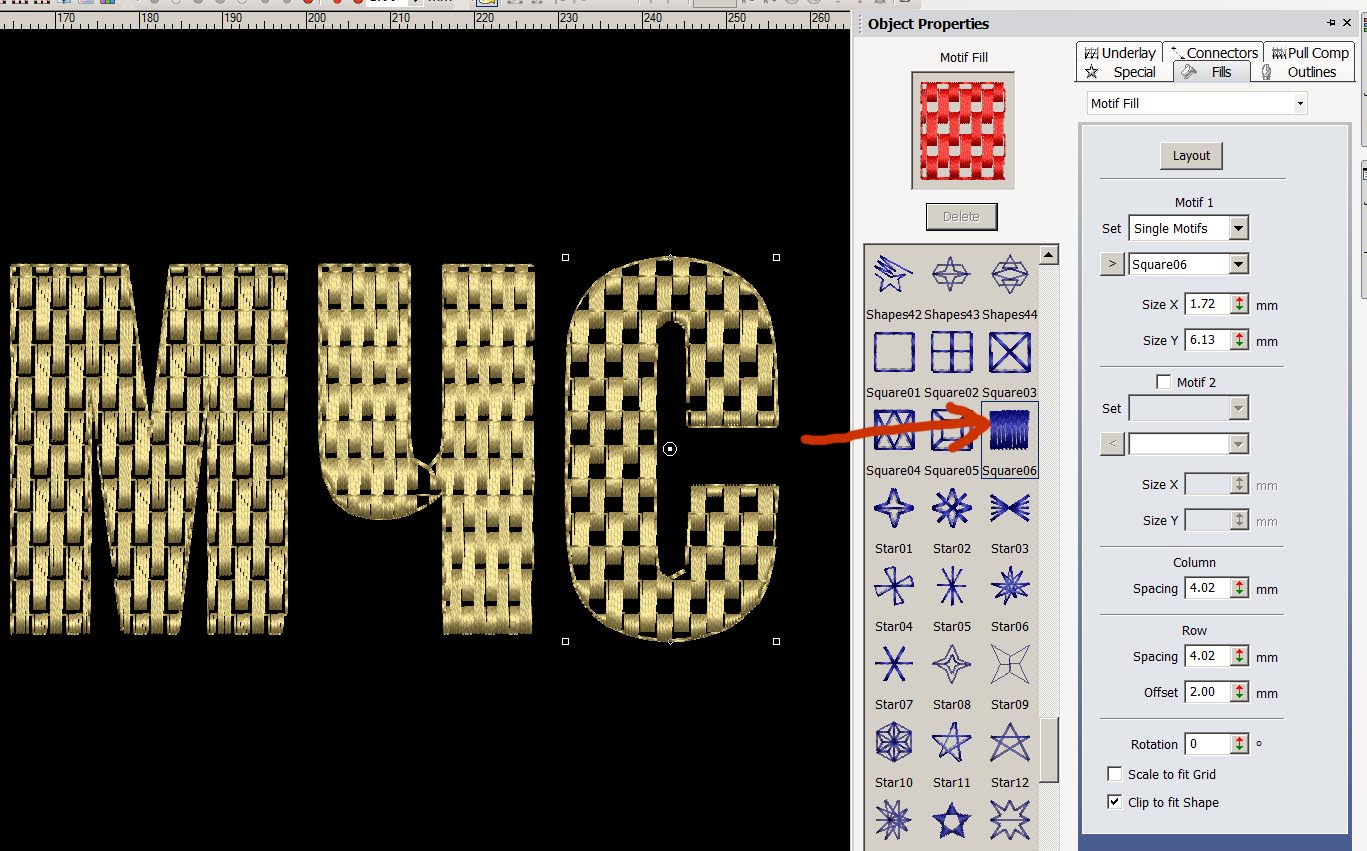Select the Star05 motif pattern

pyautogui.click(x=951, y=587)
